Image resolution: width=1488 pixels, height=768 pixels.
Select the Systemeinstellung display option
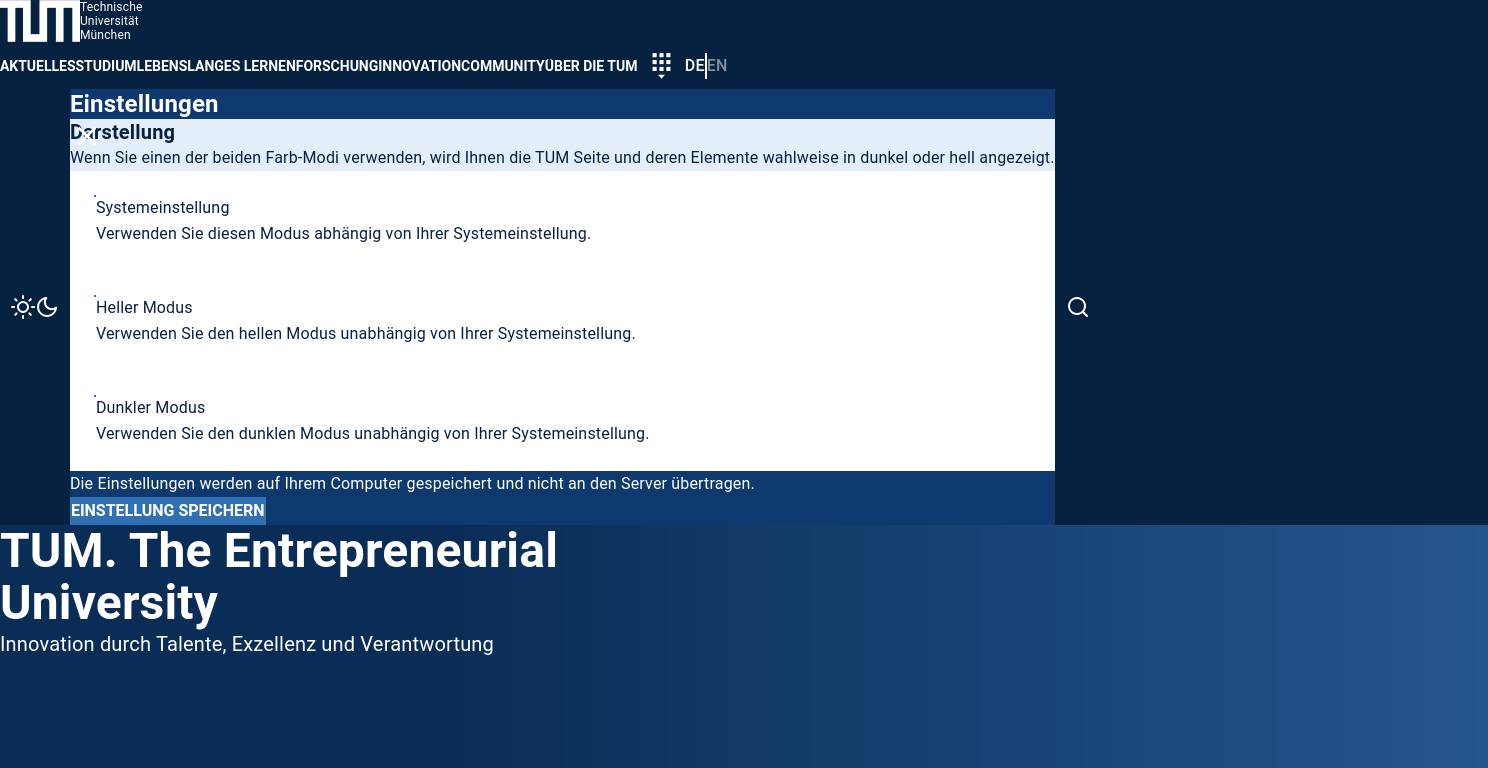162,208
